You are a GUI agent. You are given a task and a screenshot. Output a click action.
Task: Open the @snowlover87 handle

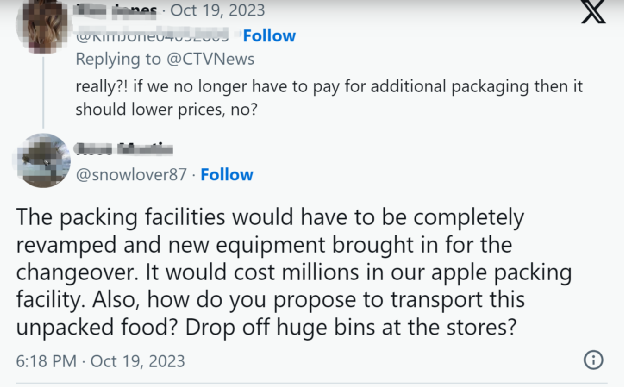point(131,175)
